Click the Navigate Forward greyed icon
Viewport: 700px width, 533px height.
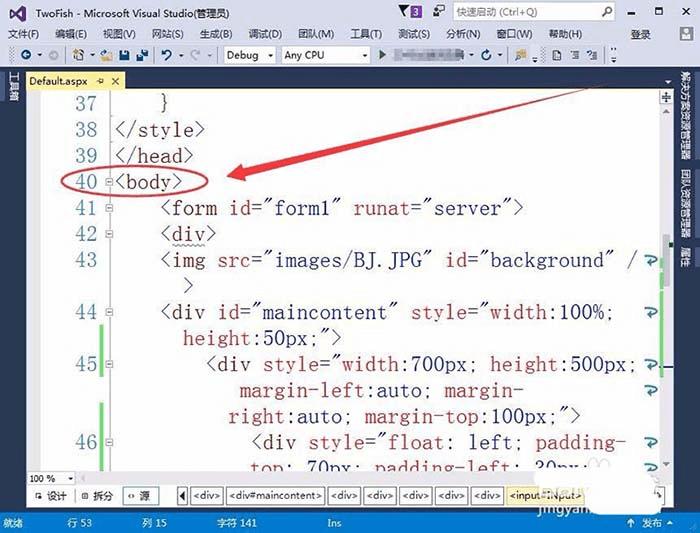53,55
